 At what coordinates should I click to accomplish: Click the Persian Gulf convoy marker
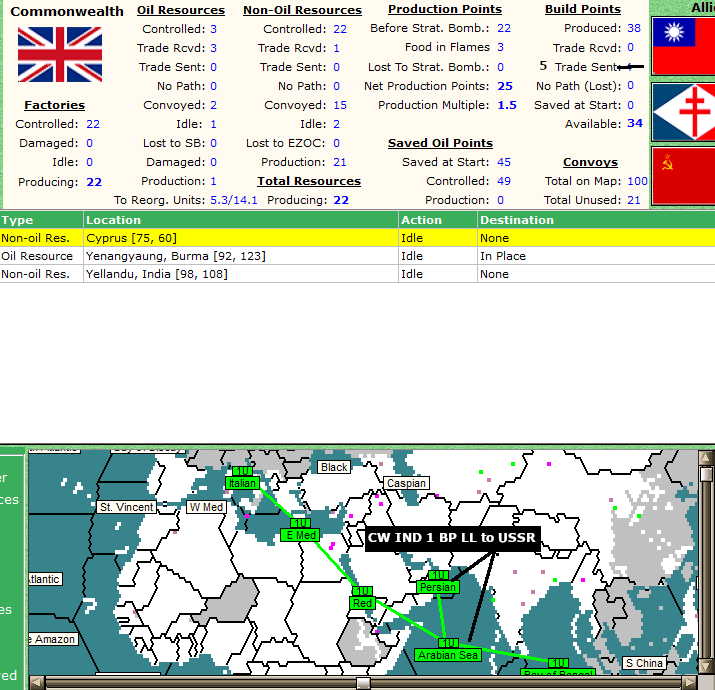tap(438, 587)
